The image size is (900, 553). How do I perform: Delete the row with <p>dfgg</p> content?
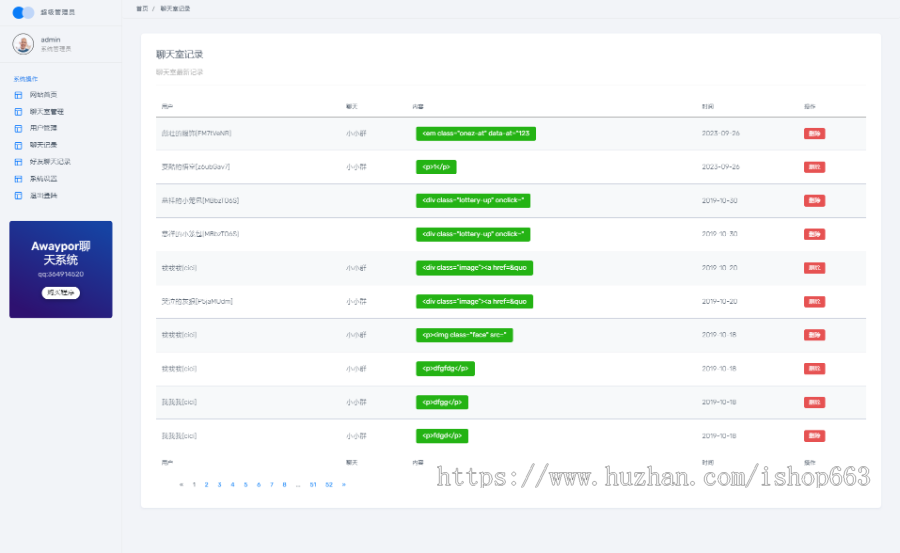[814, 402]
